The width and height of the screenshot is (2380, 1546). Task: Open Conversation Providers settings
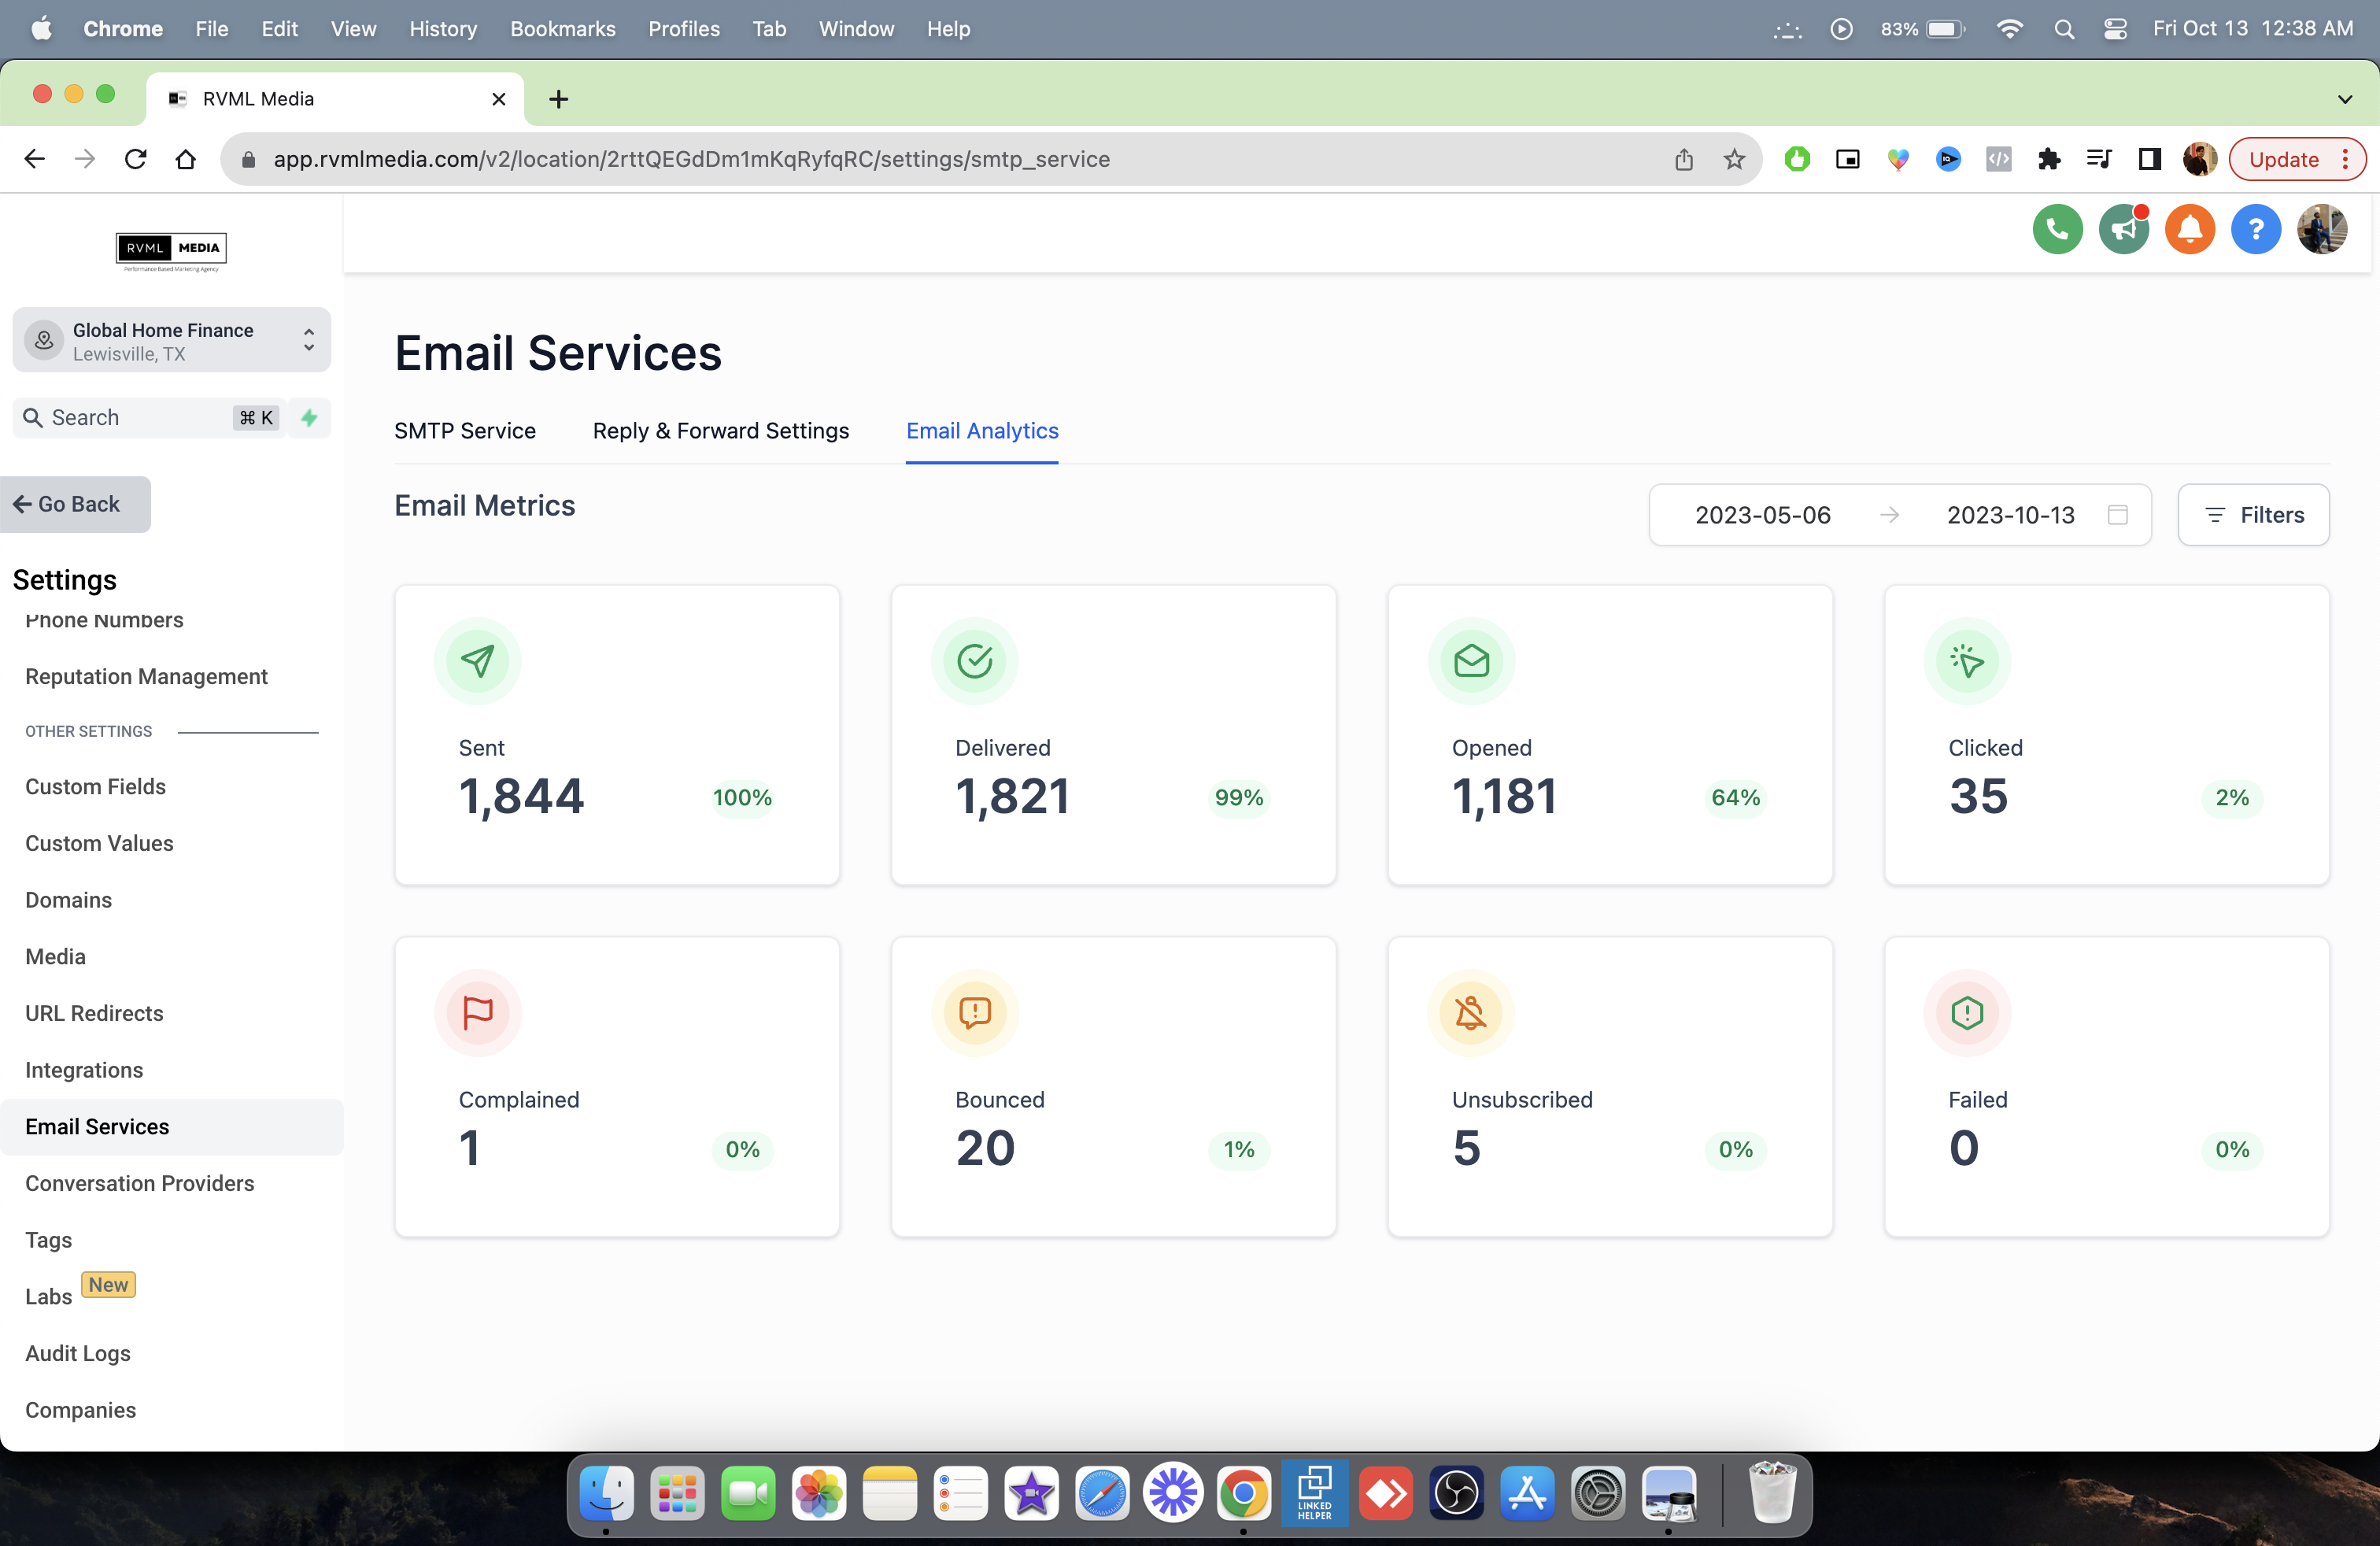(140, 1184)
